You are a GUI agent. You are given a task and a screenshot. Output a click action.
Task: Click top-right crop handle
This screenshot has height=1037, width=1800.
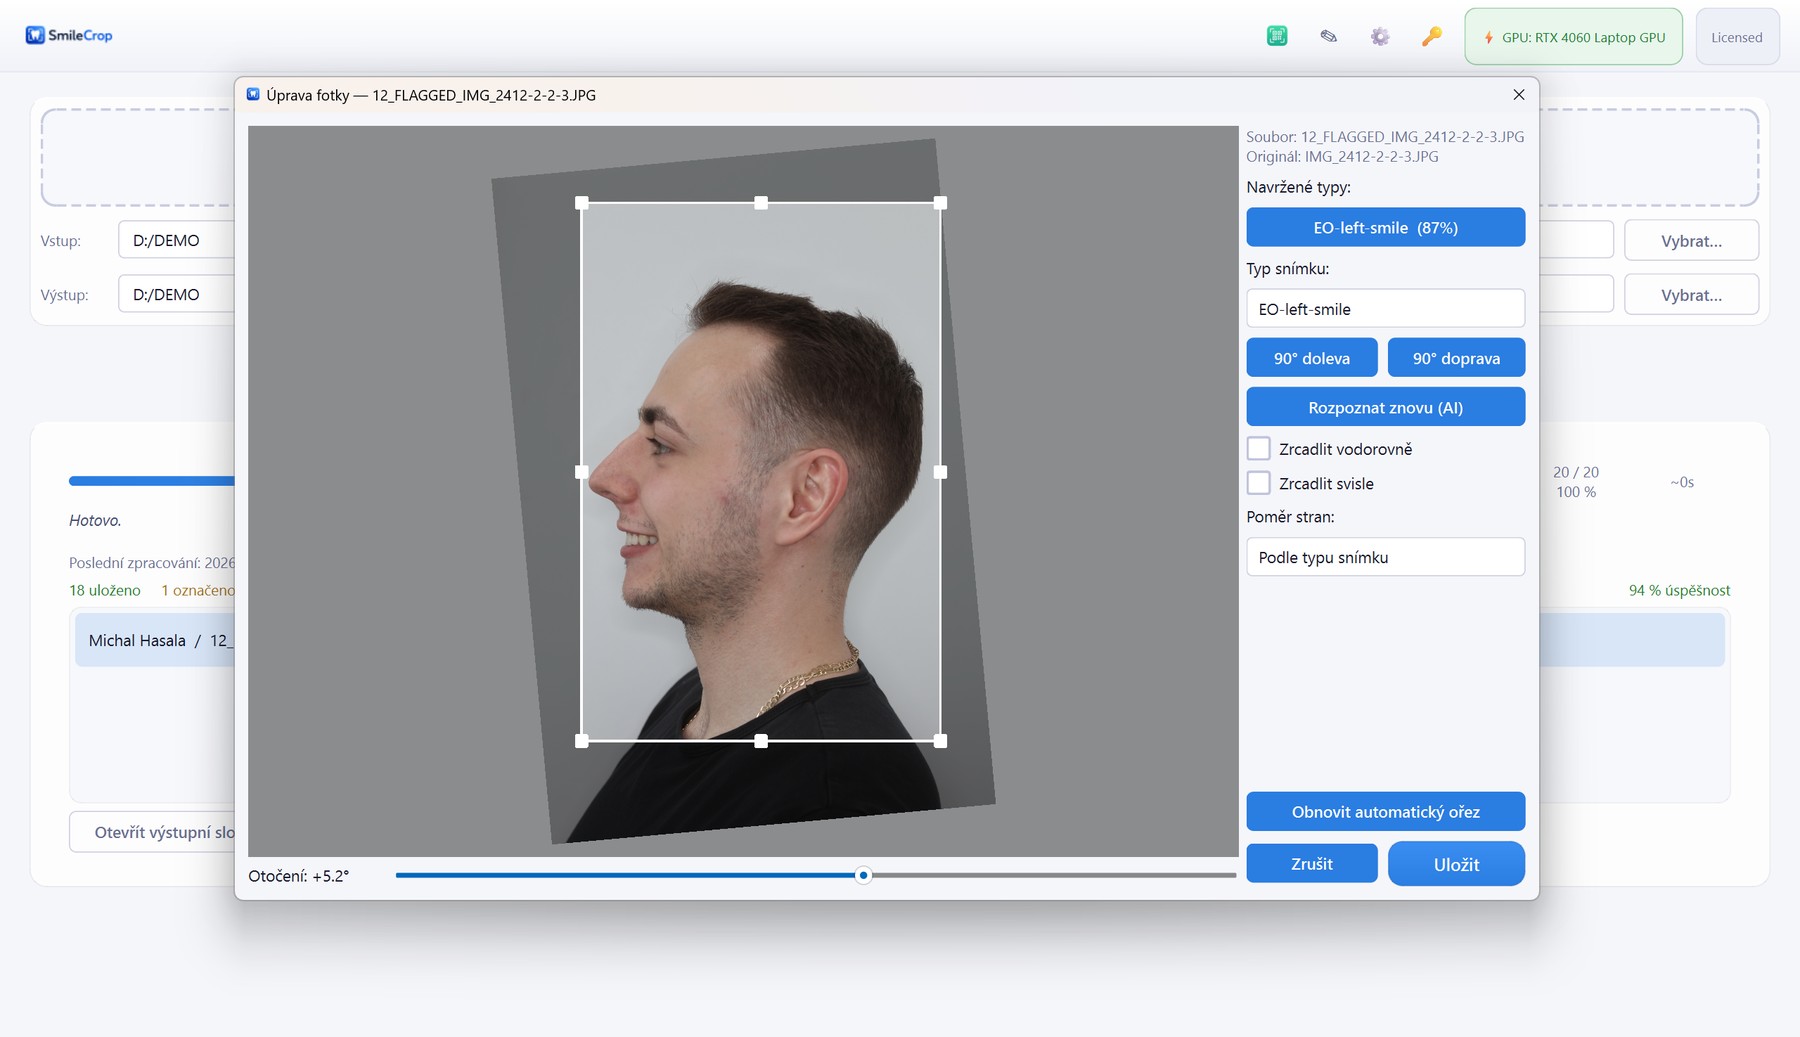pos(940,203)
